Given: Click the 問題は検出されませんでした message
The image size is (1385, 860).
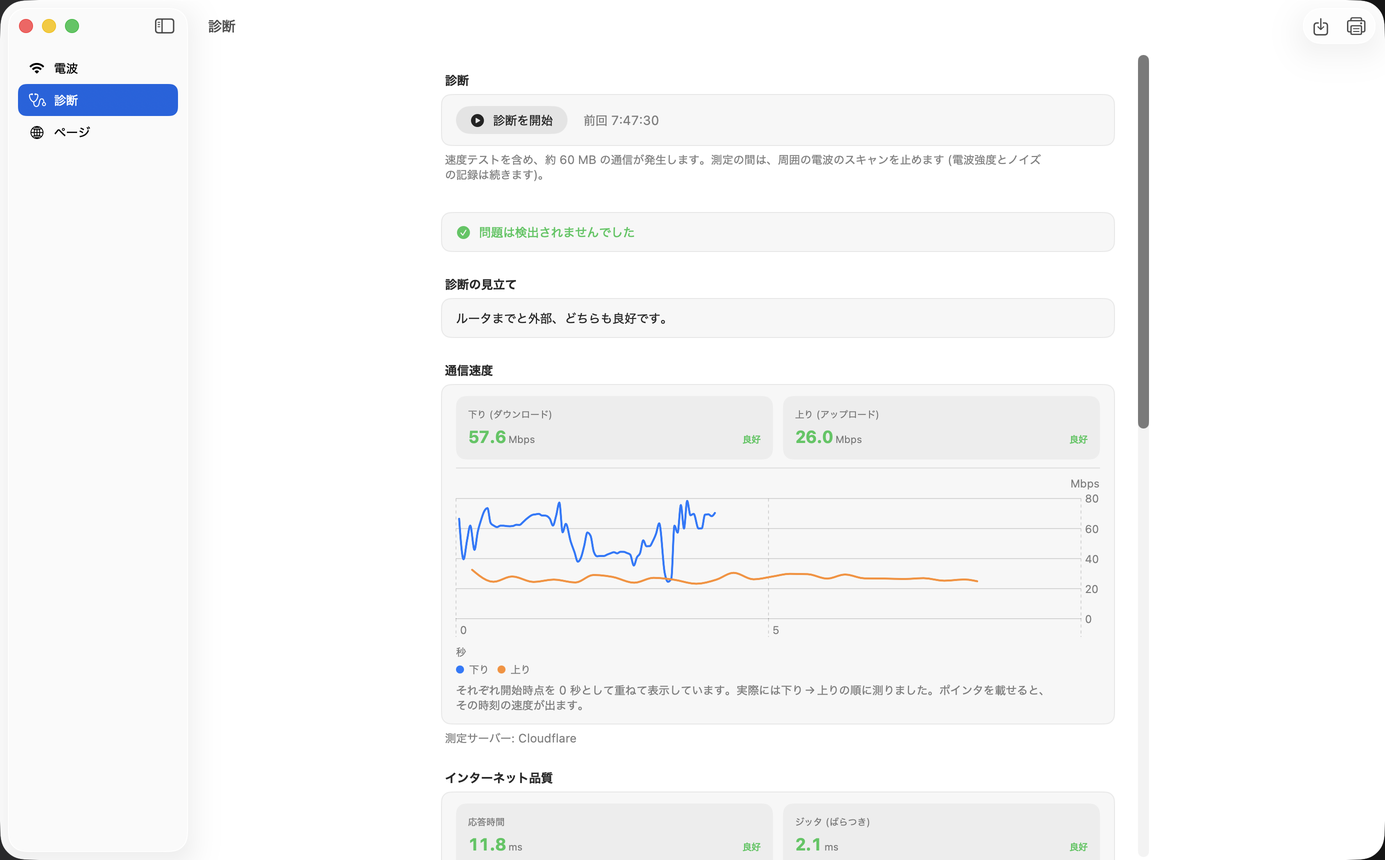Looking at the screenshot, I should 557,232.
